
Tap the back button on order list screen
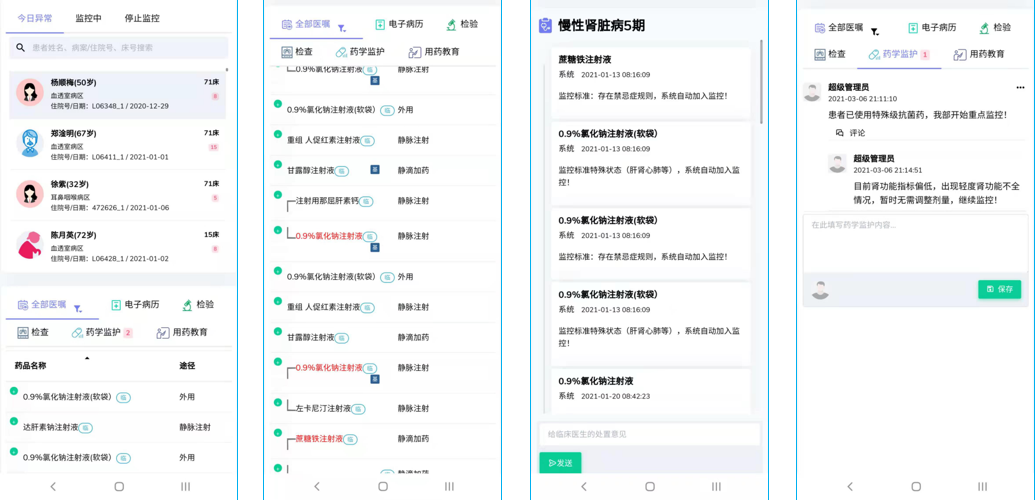pos(317,486)
